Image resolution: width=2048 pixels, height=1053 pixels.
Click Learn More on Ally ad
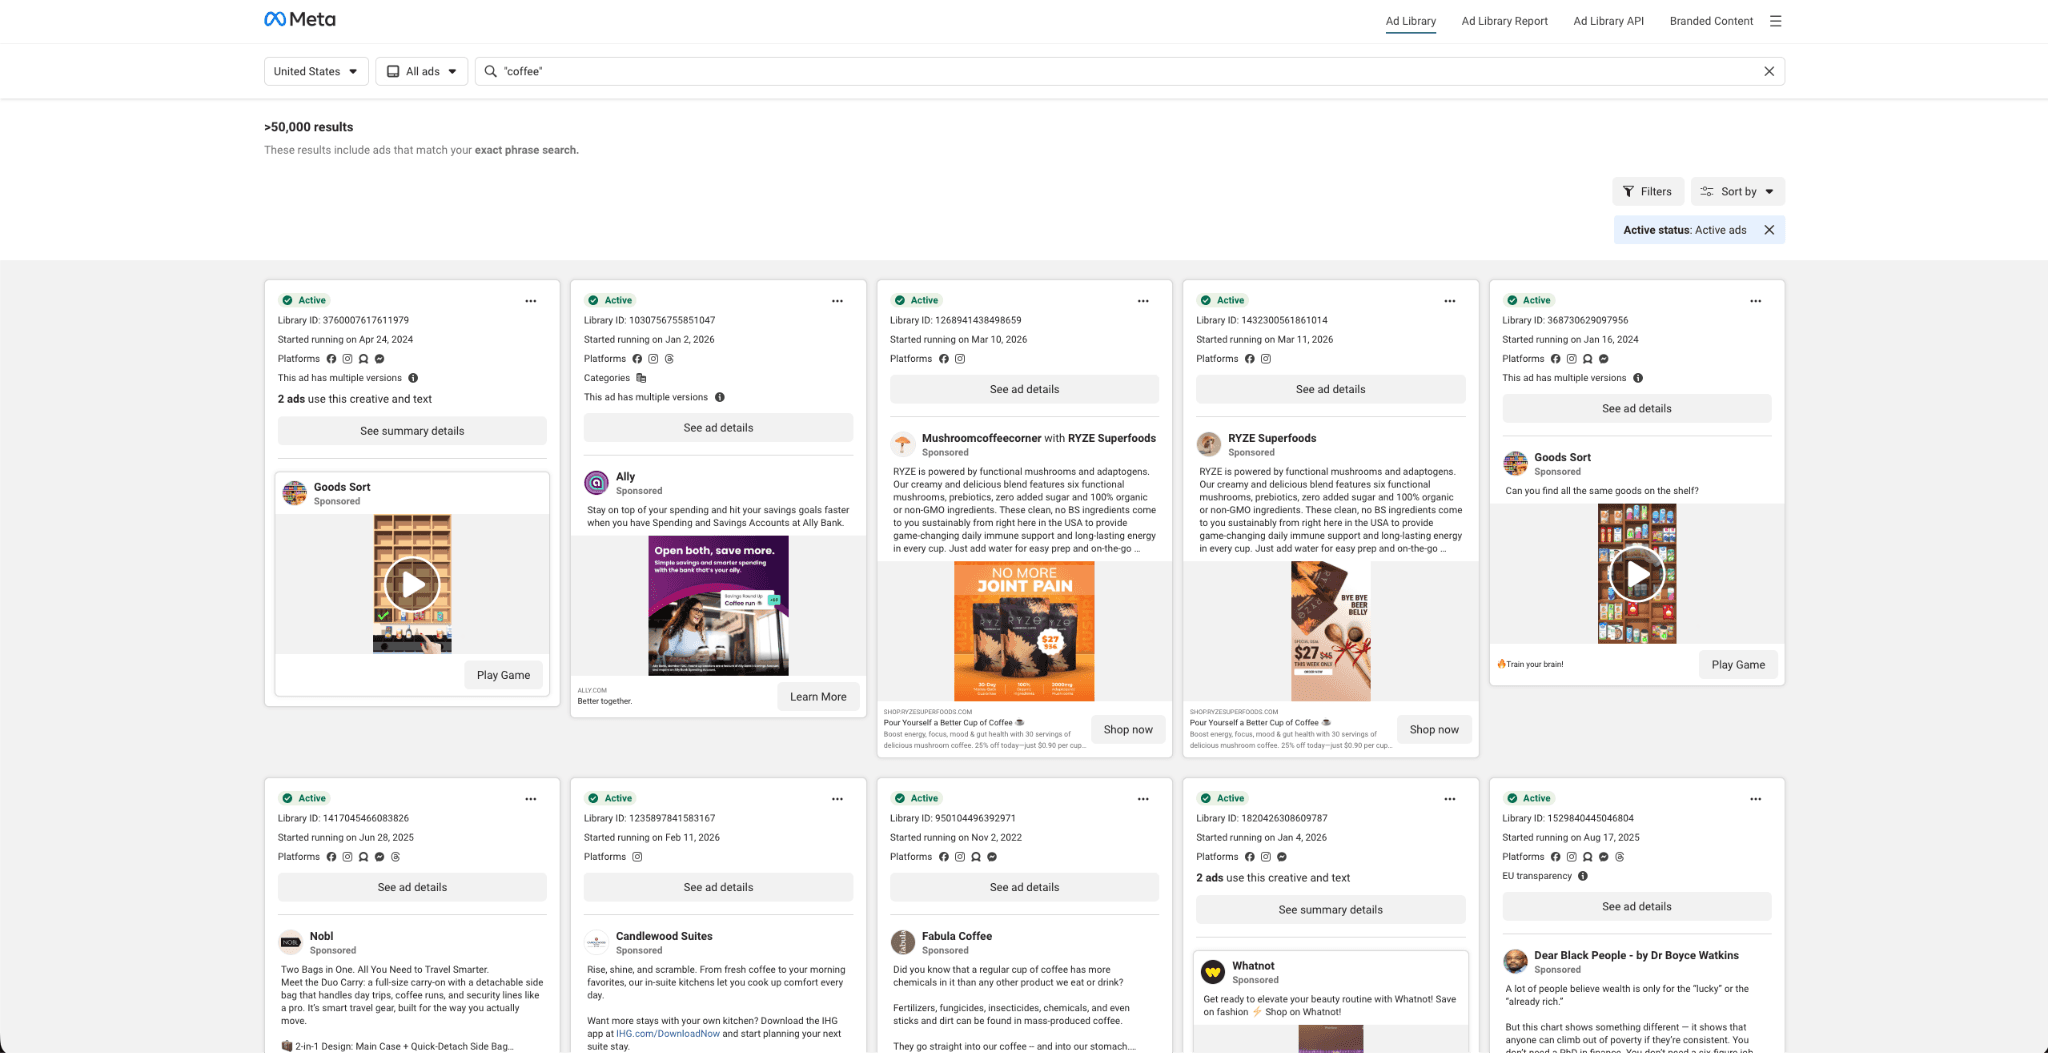[x=818, y=697]
